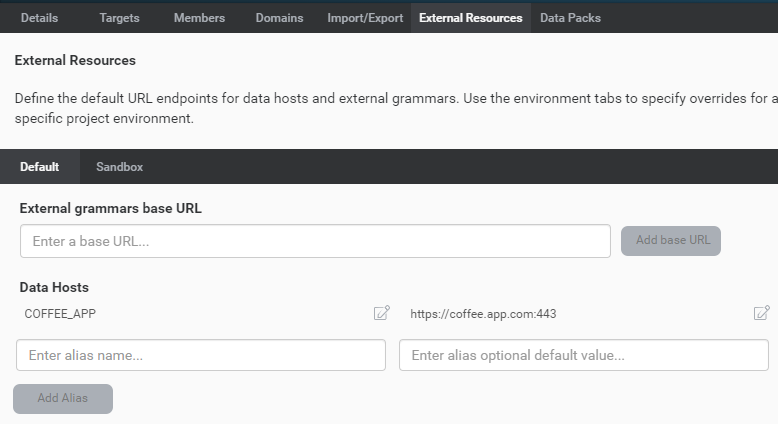Click the External grammars base URL label
The height and width of the screenshot is (424, 778).
111,208
